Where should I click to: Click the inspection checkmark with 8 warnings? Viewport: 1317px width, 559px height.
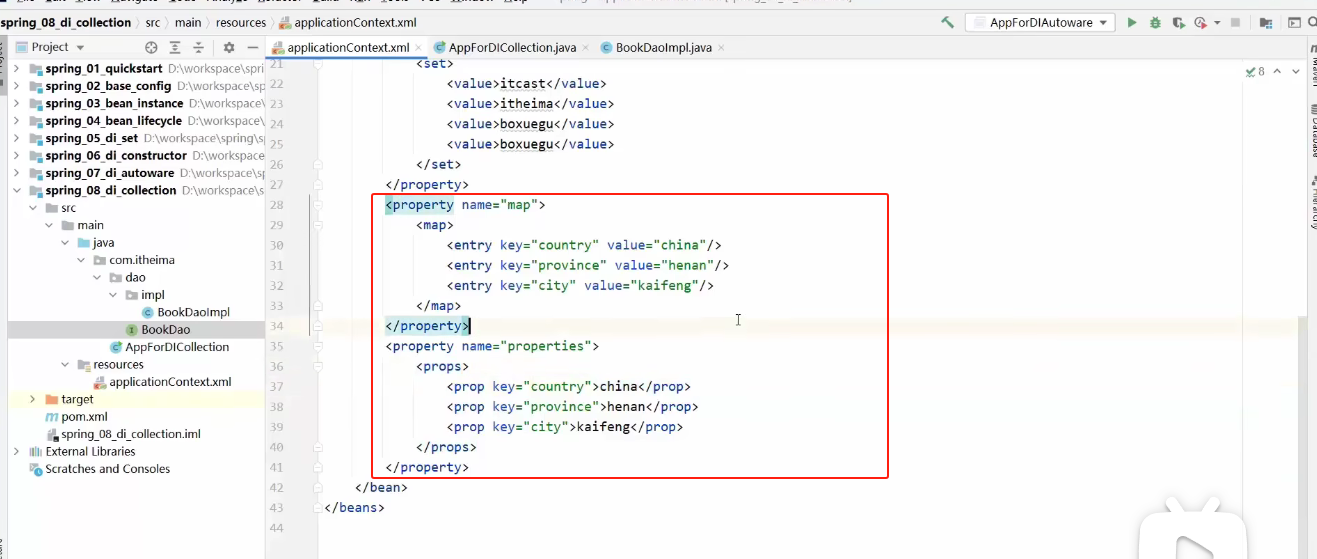(1255, 71)
